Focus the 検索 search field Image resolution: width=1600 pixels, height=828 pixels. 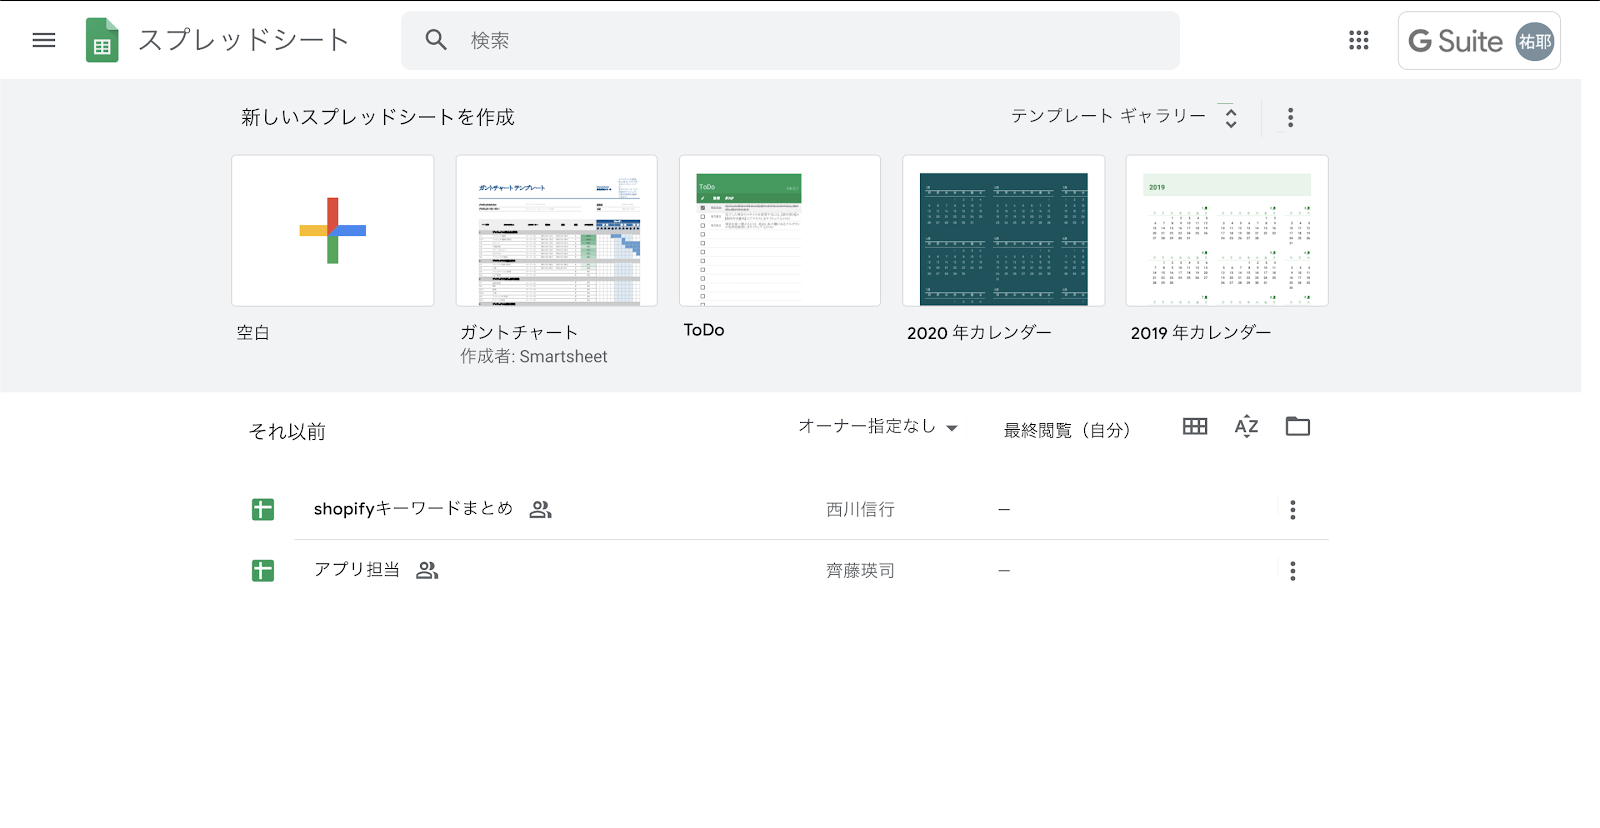[790, 40]
